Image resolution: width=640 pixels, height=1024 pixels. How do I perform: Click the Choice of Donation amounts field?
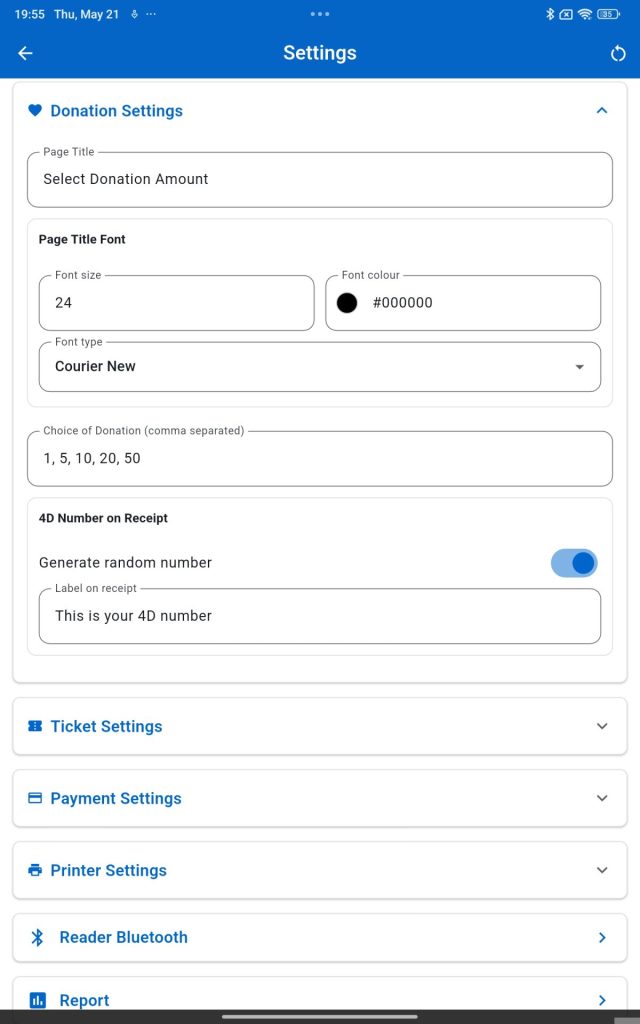pos(320,458)
